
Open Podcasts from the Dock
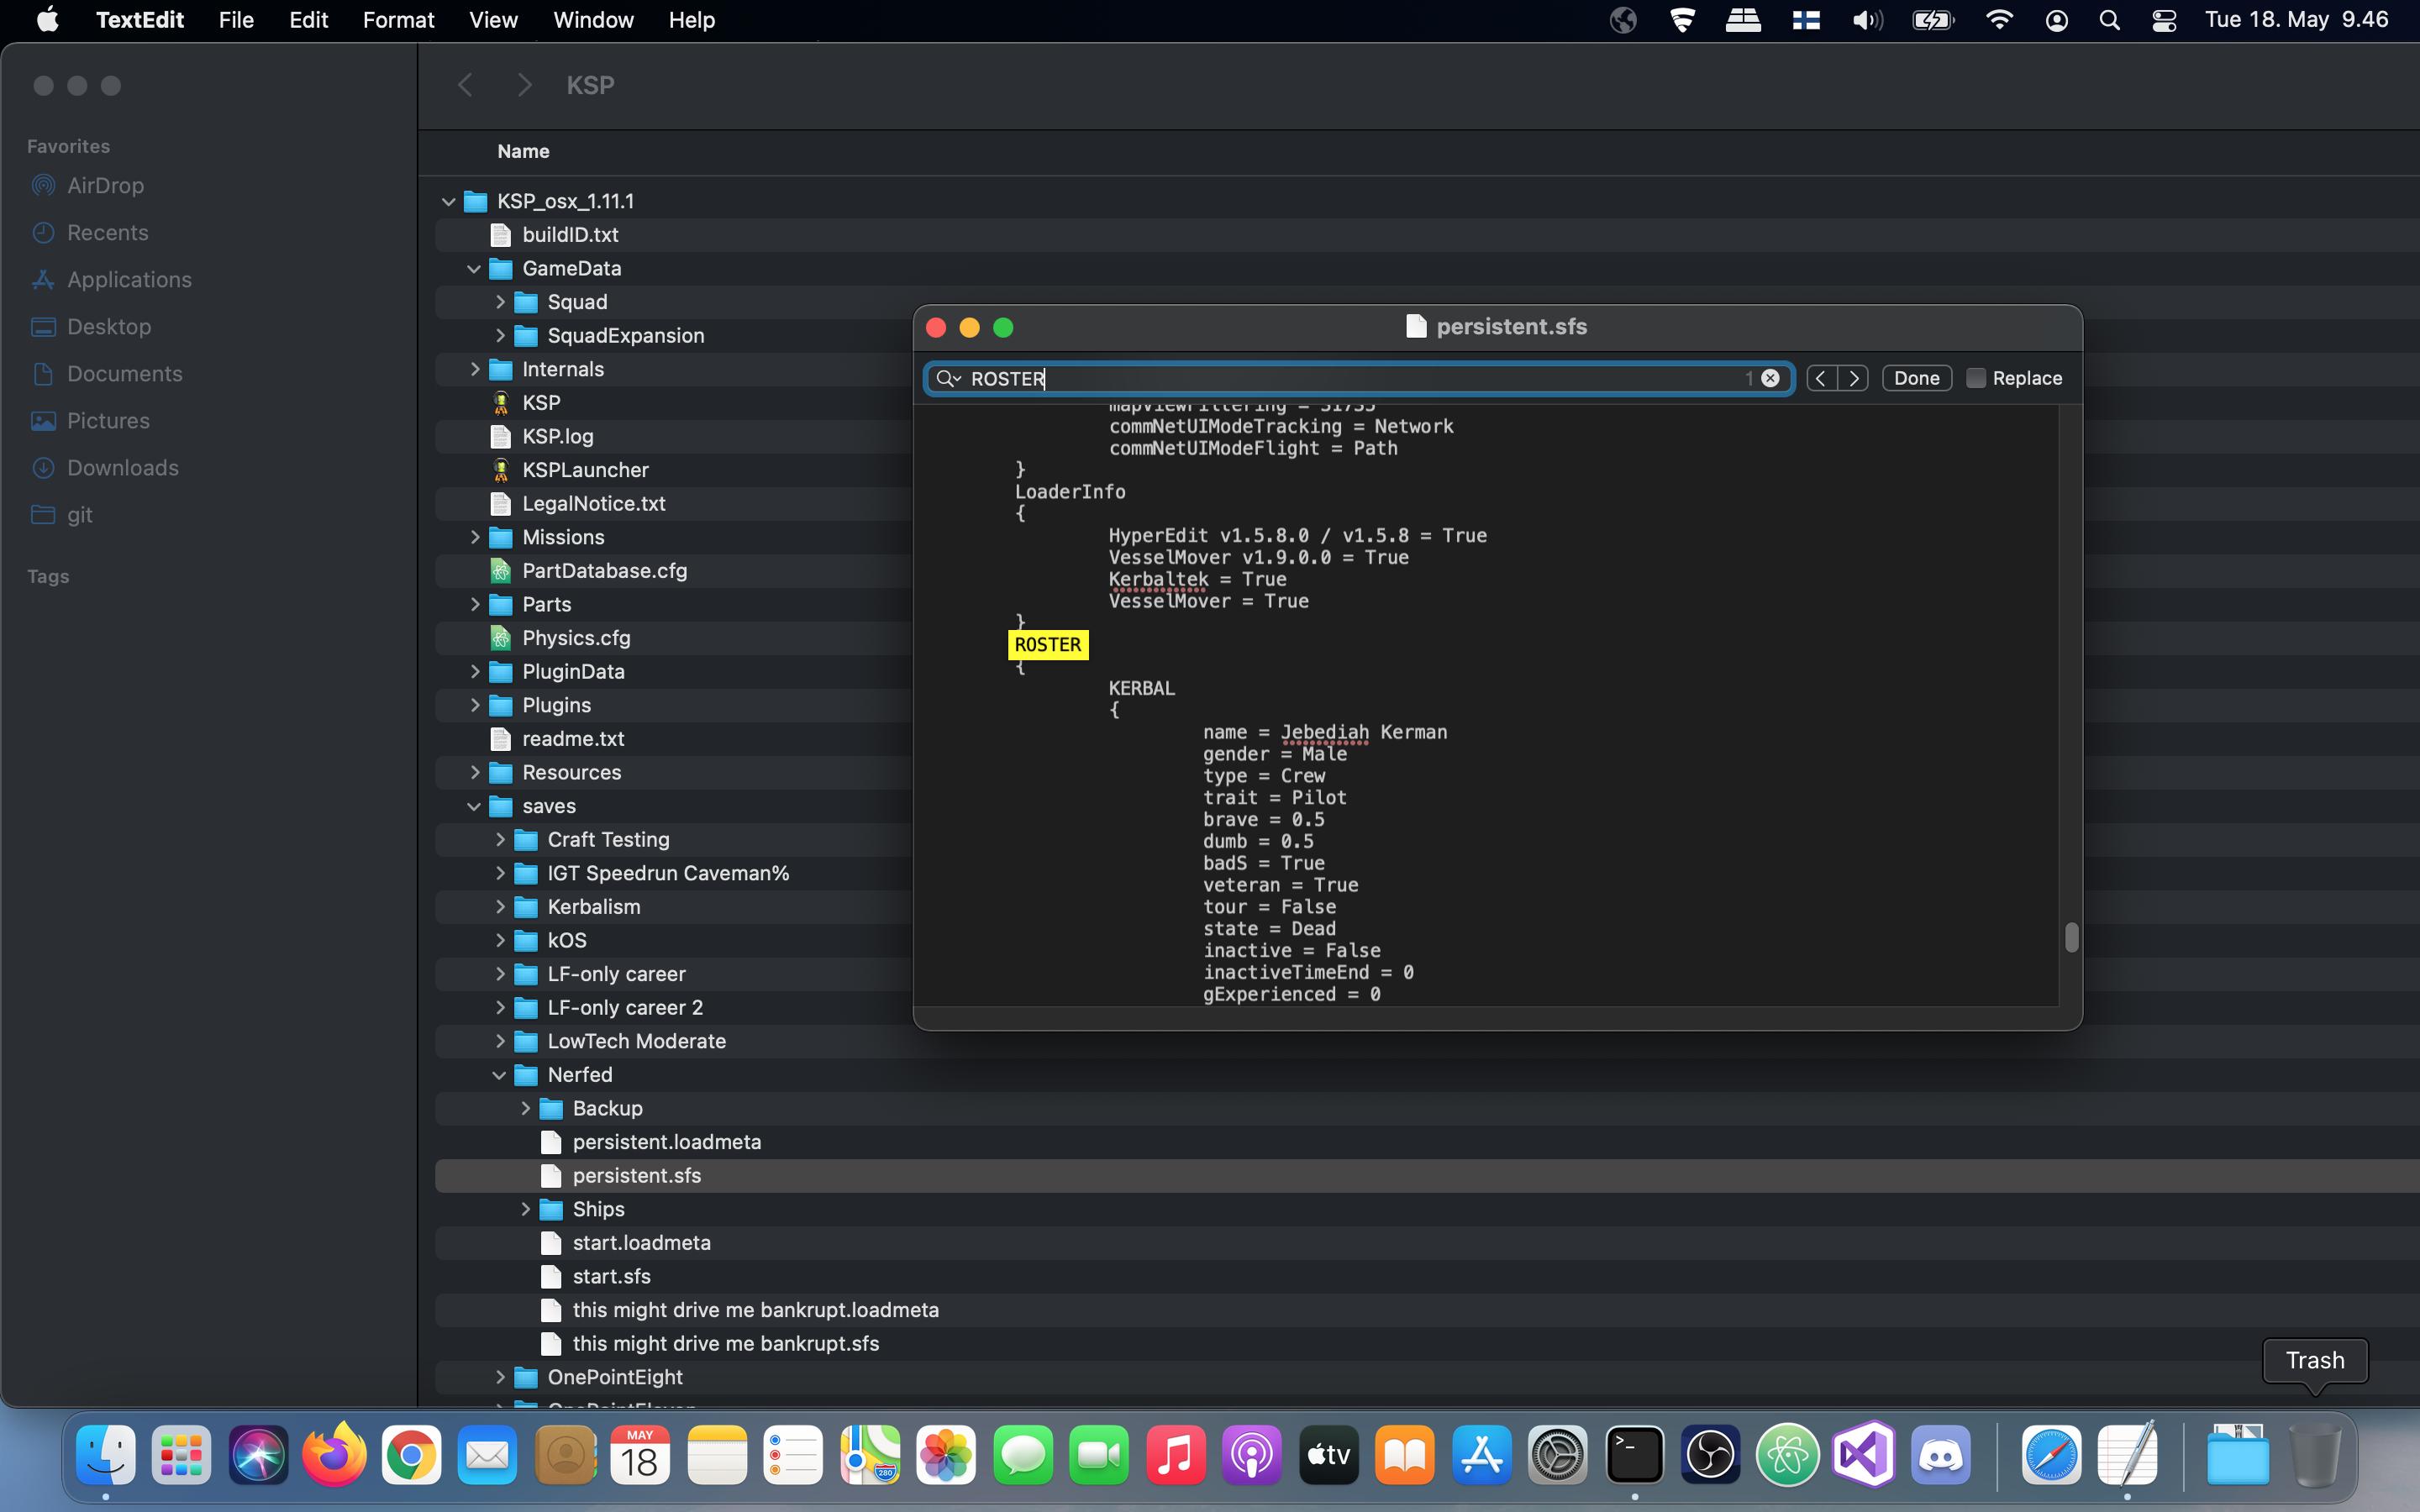1252,1455
